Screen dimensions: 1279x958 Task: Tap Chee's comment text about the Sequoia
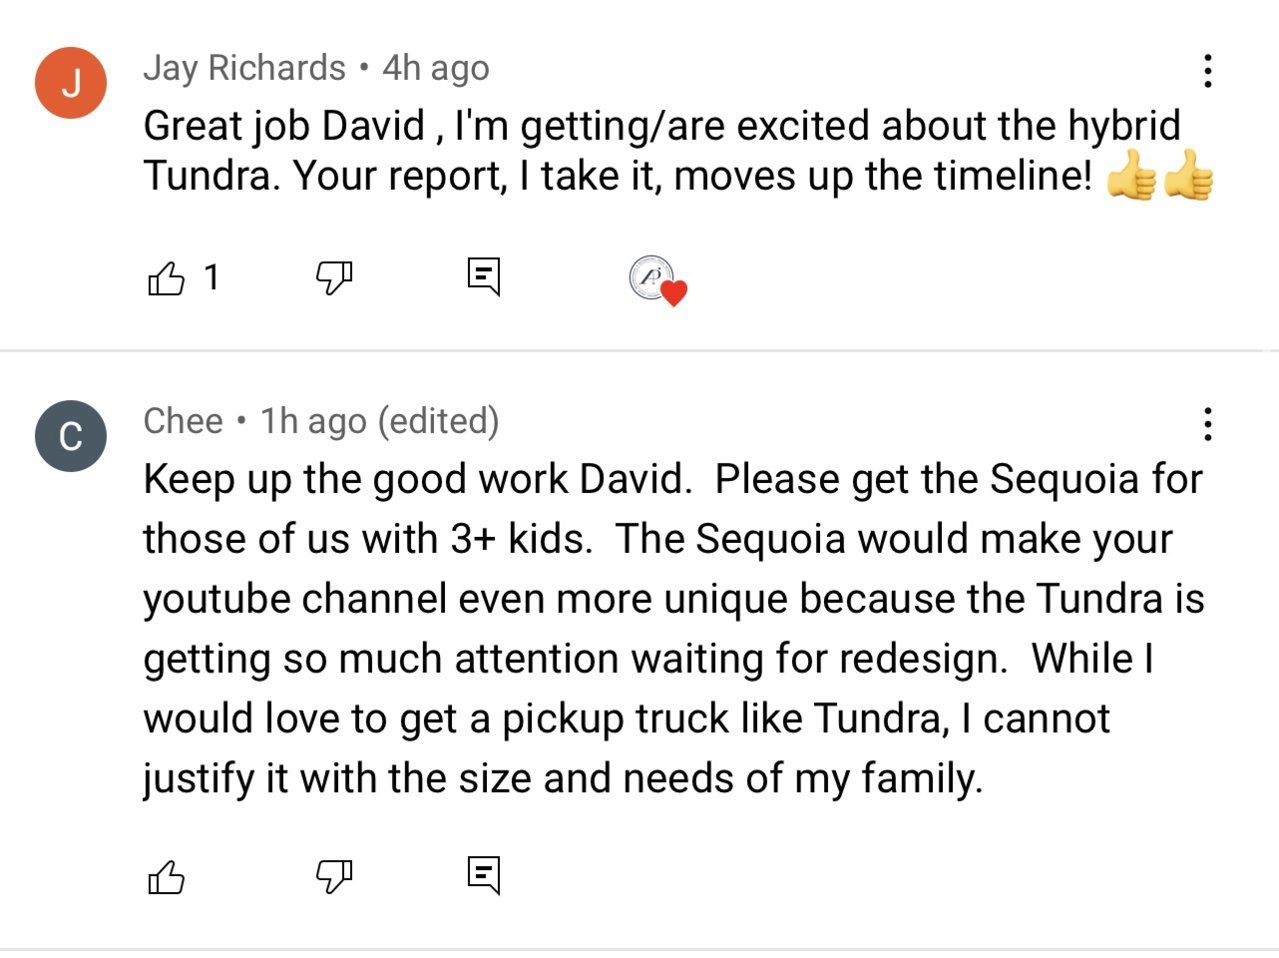(673, 629)
